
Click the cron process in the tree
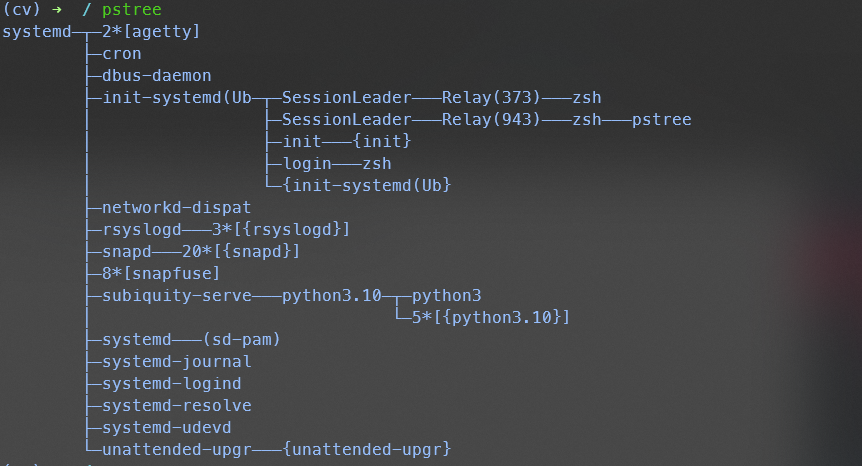(121, 54)
